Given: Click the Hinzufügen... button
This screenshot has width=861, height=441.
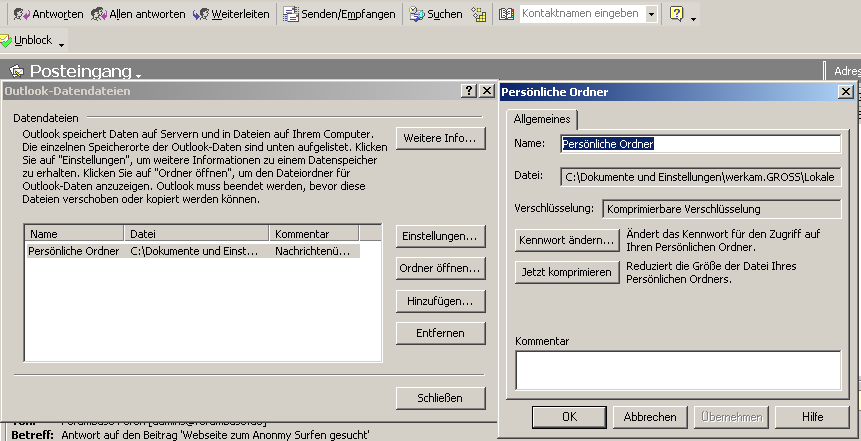Looking at the screenshot, I should click(440, 301).
